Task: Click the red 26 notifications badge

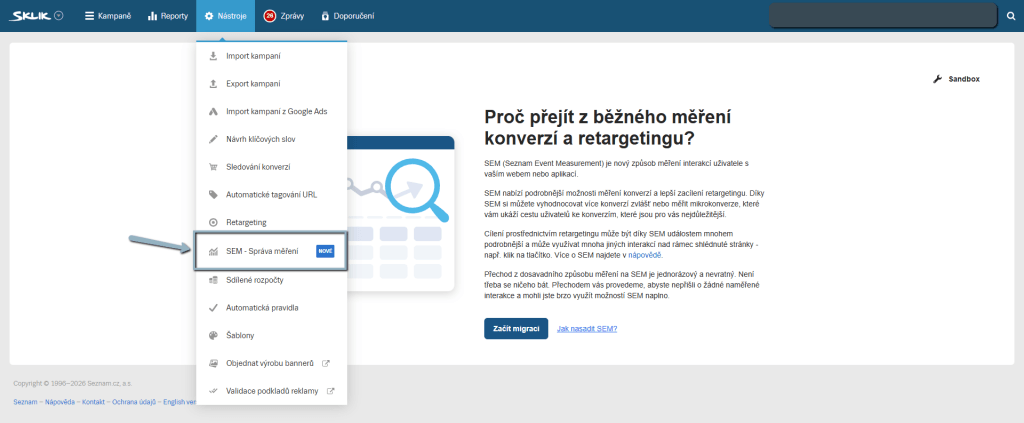Action: point(270,16)
